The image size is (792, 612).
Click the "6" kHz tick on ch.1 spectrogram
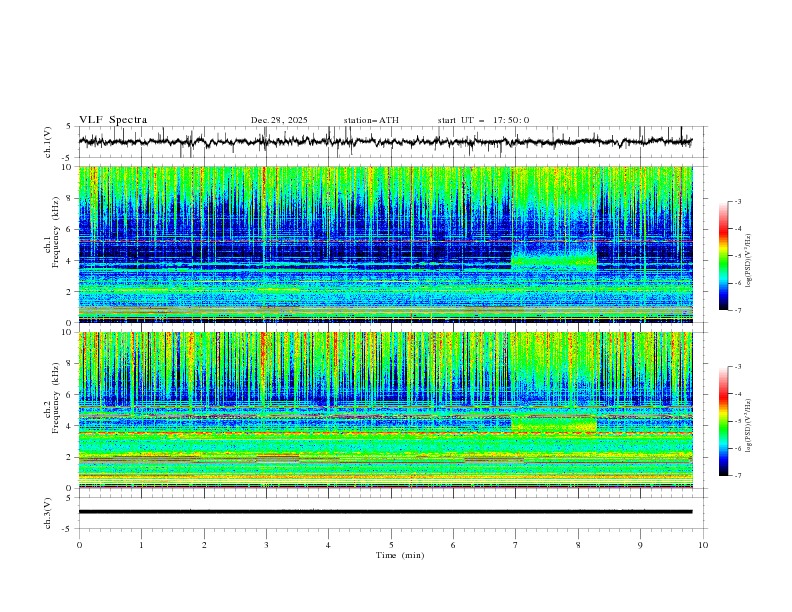(x=71, y=229)
